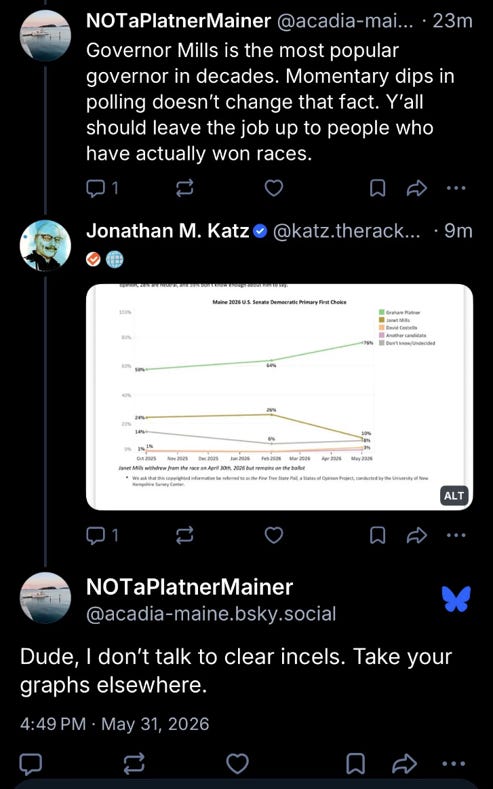Like Jonathan M. Katz's chart post
The height and width of the screenshot is (789, 493).
[x=274, y=535]
